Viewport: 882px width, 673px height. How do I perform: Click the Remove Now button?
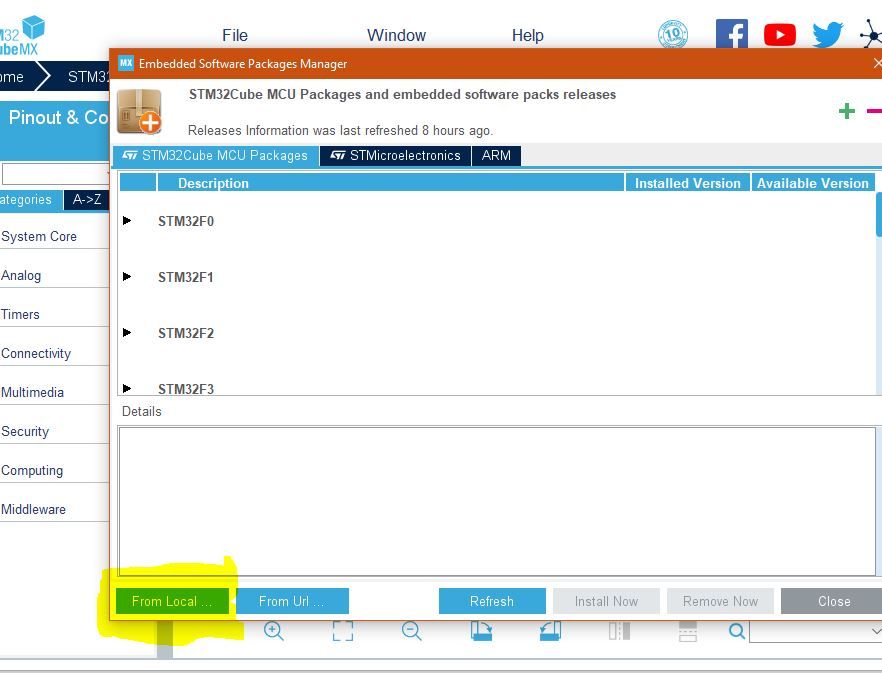(x=721, y=601)
